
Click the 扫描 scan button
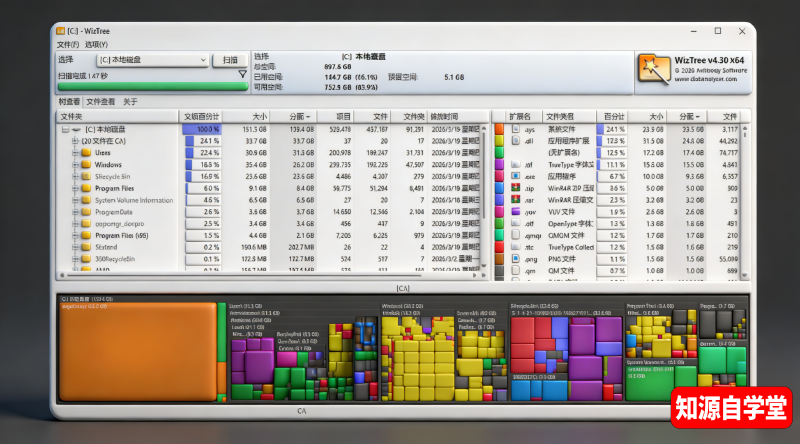[230, 60]
